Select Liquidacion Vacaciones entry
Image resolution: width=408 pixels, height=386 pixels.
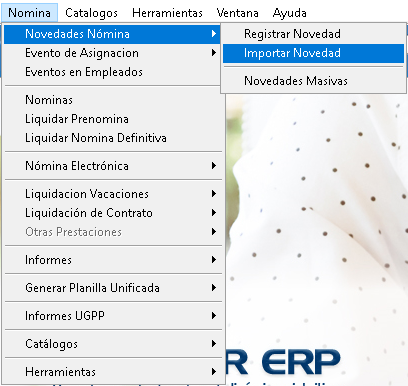pos(112,194)
